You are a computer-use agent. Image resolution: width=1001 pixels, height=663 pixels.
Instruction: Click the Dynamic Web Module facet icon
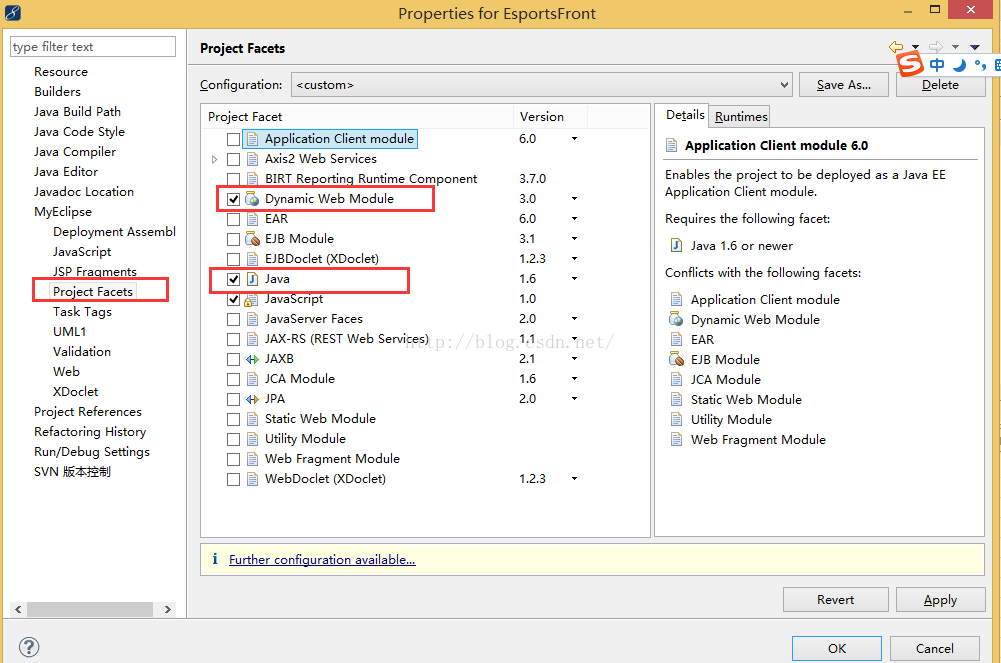pos(252,198)
